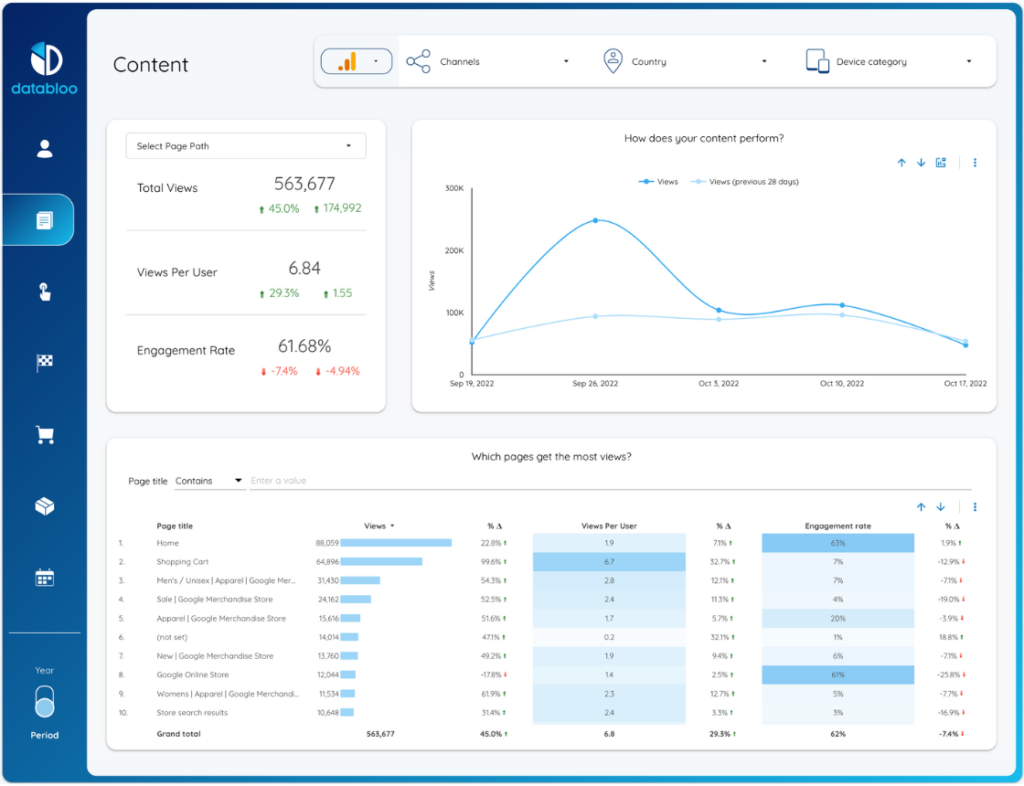Viewport: 1024px width, 786px height.
Task: Click the Home row views bar
Action: pos(396,543)
